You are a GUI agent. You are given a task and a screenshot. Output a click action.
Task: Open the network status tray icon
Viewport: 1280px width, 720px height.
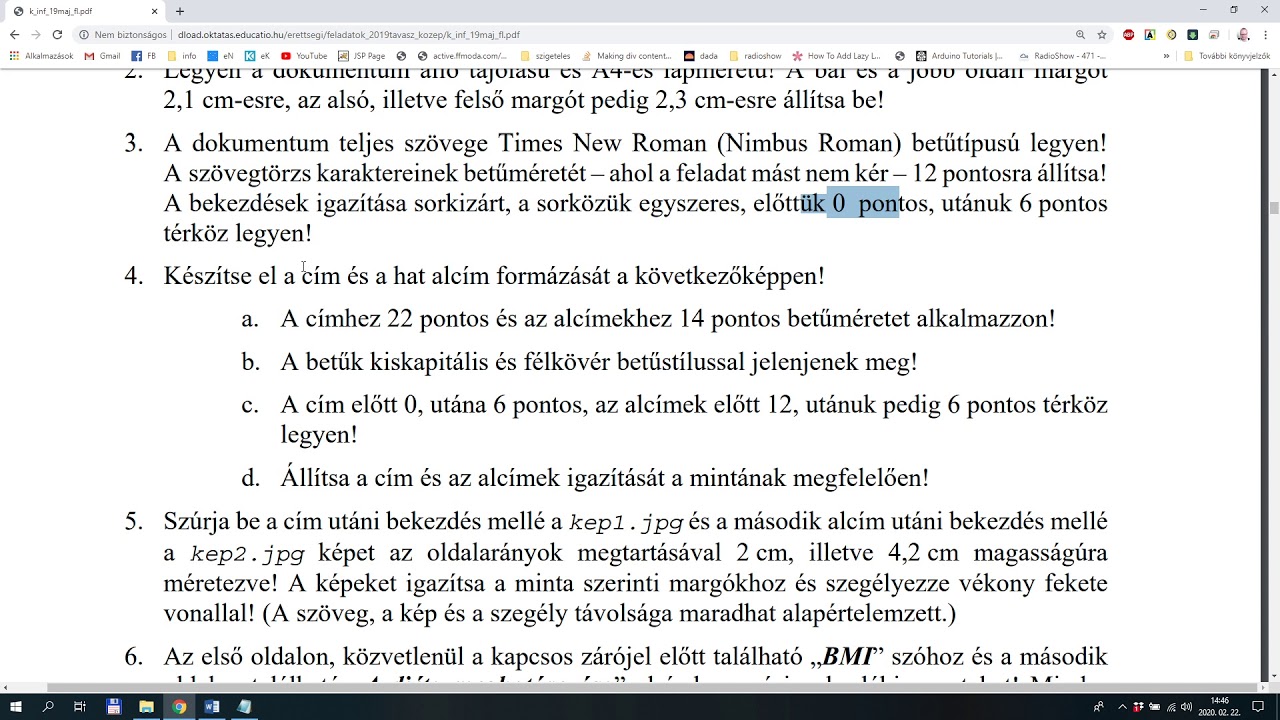pyautogui.click(x=1170, y=707)
